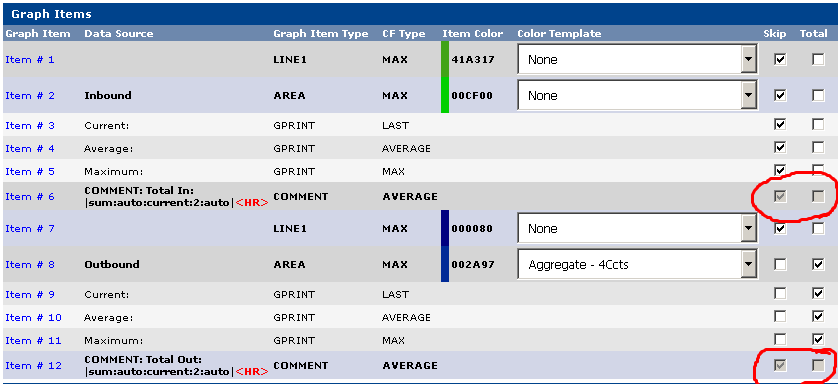Uncheck Skip checkbox for Item # 1
The width and height of the screenshot is (838, 384).
coord(780,59)
